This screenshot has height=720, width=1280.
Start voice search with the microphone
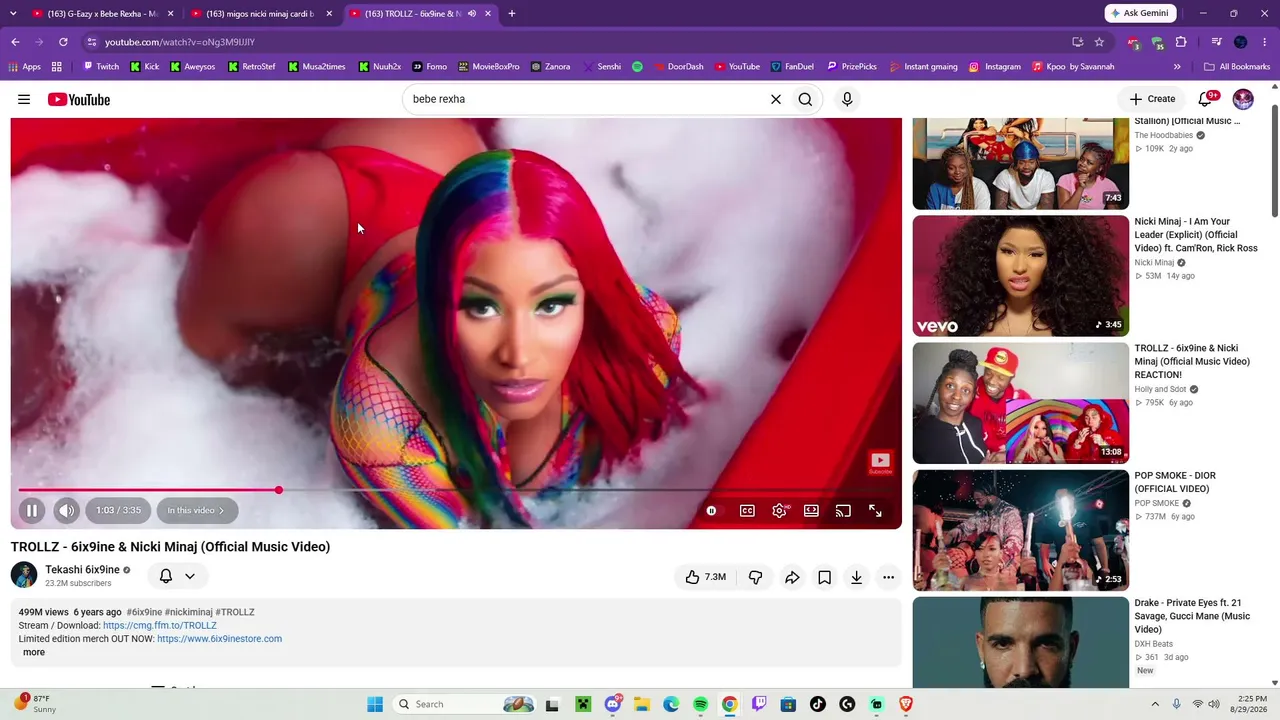point(847,99)
